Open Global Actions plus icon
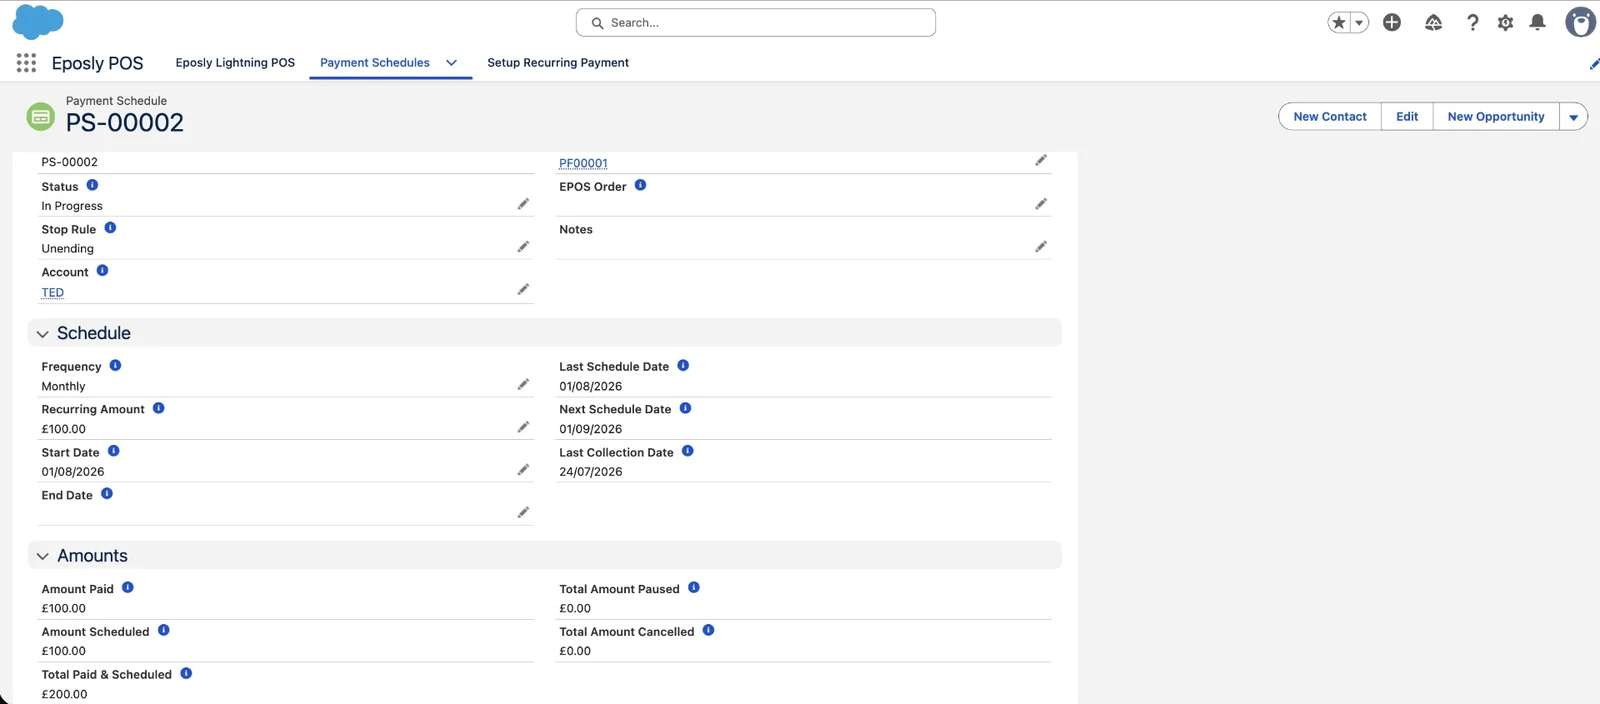The image size is (1600, 704). pos(1392,22)
